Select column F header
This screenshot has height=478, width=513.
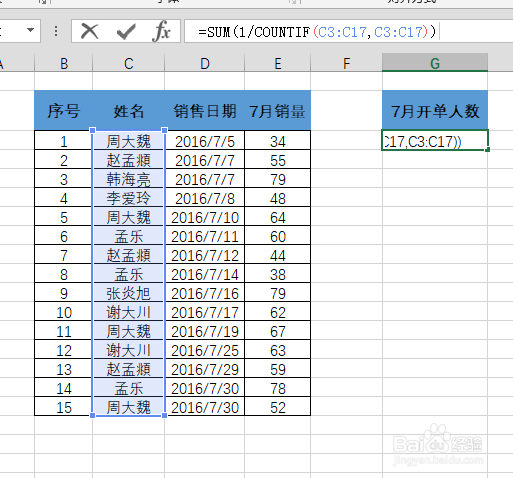point(347,63)
